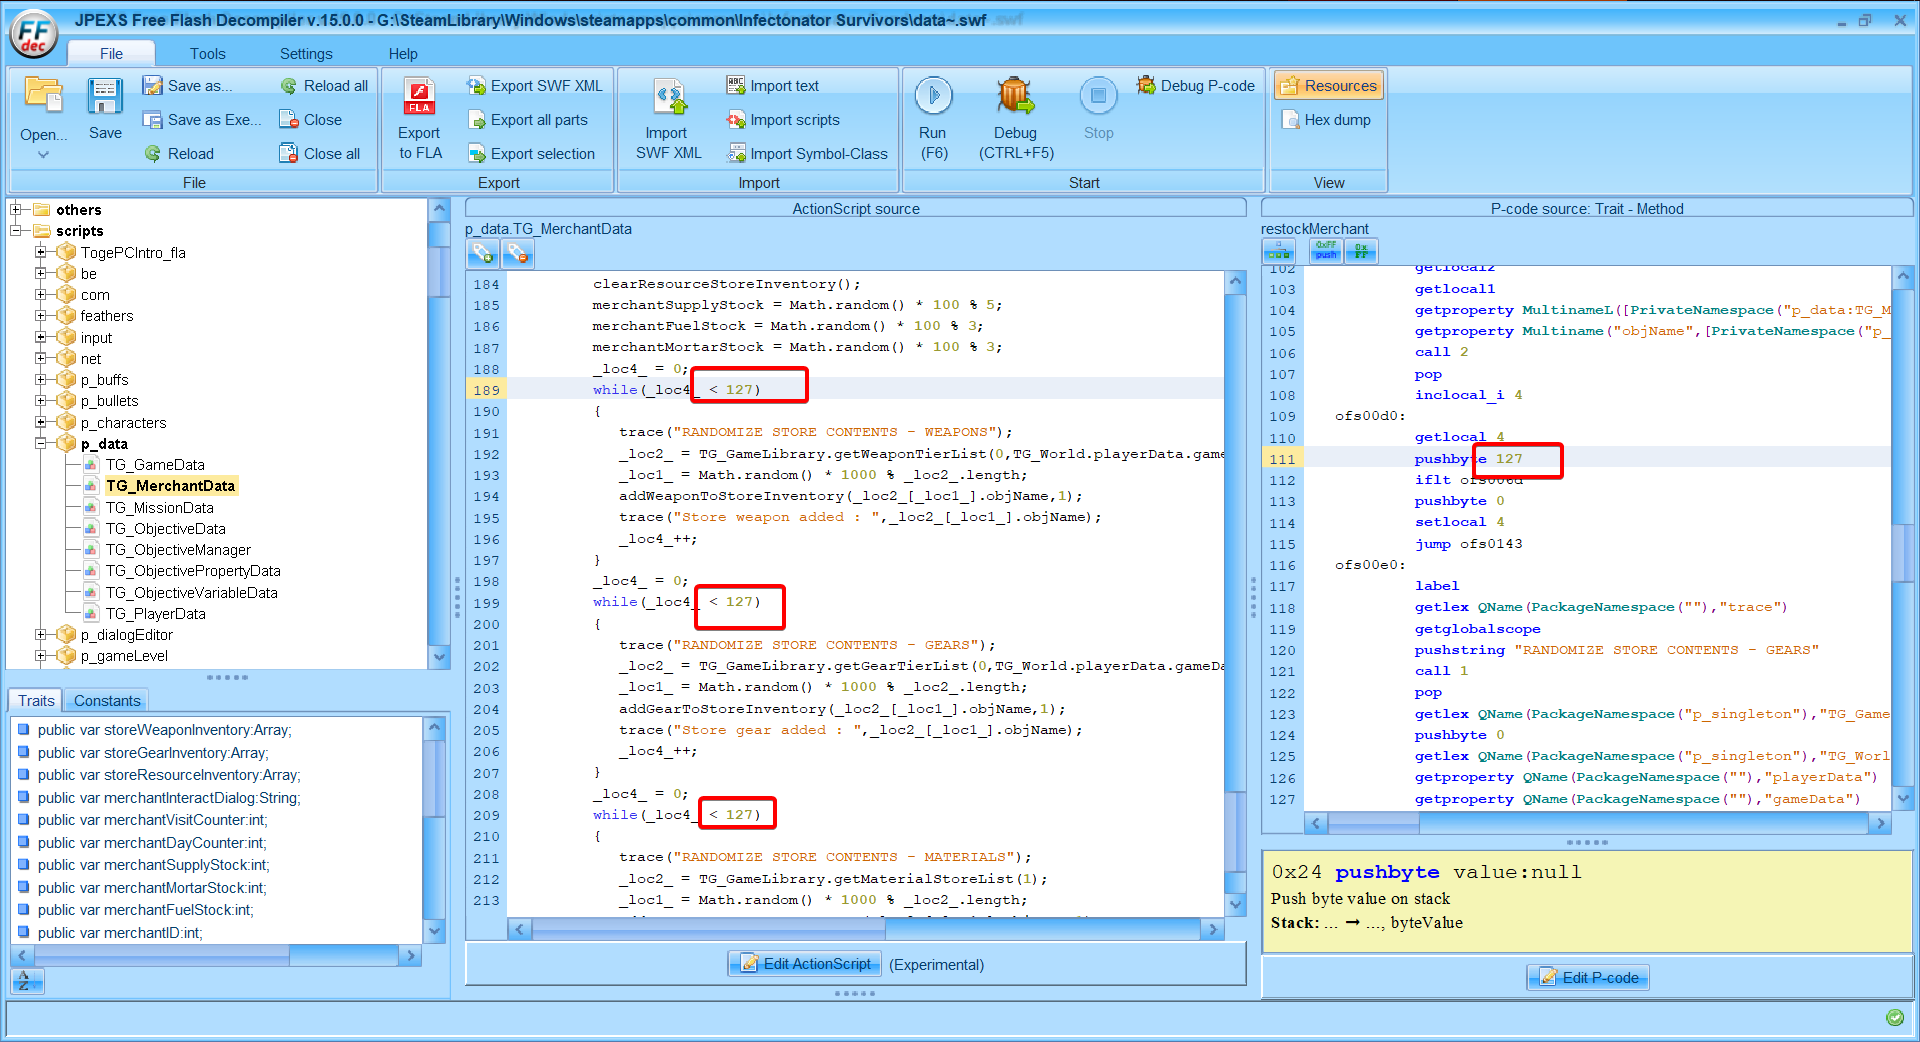Viewport: 1920px width, 1042px height.
Task: Select trait 'public var merchantFuelStock:int;'
Action: pyautogui.click(x=146, y=910)
